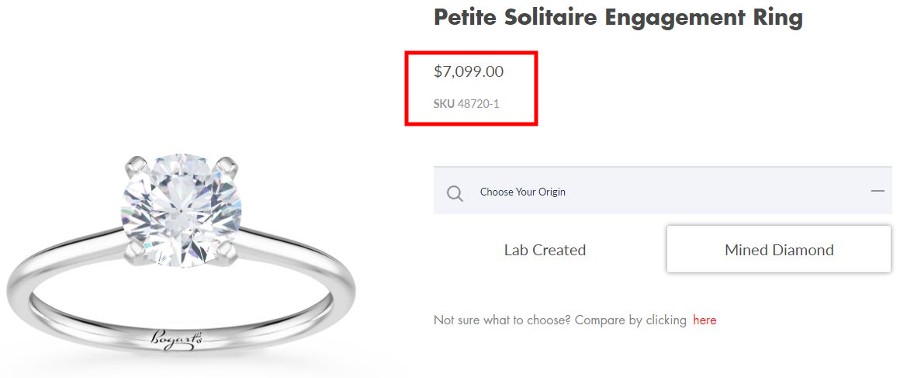Click the lower-left prong under the diamond

pos(135,249)
